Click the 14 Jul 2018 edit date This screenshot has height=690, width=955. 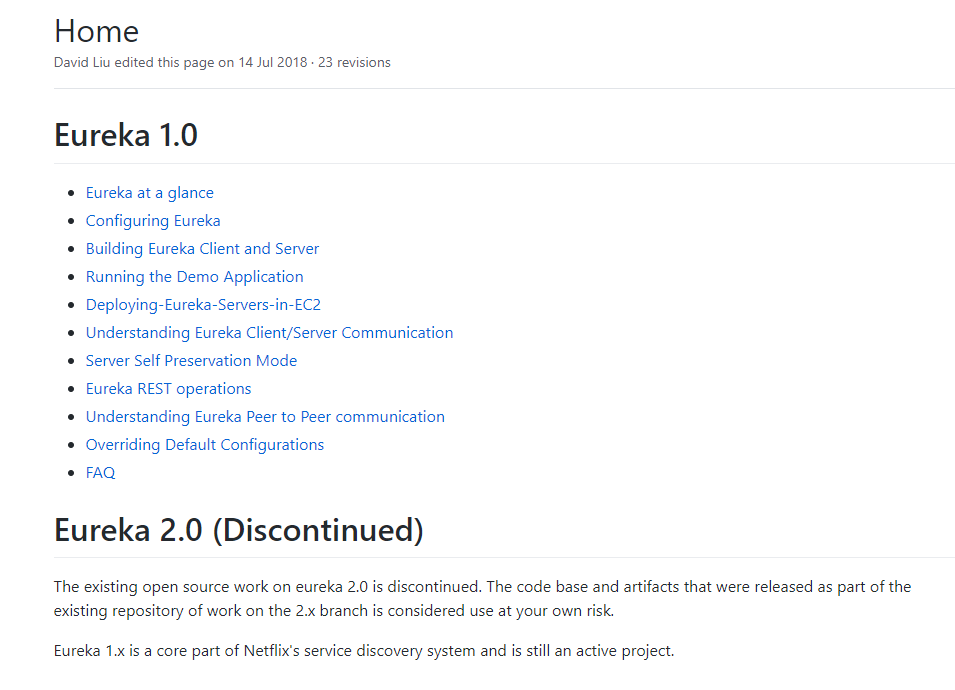pyautogui.click(x=273, y=63)
